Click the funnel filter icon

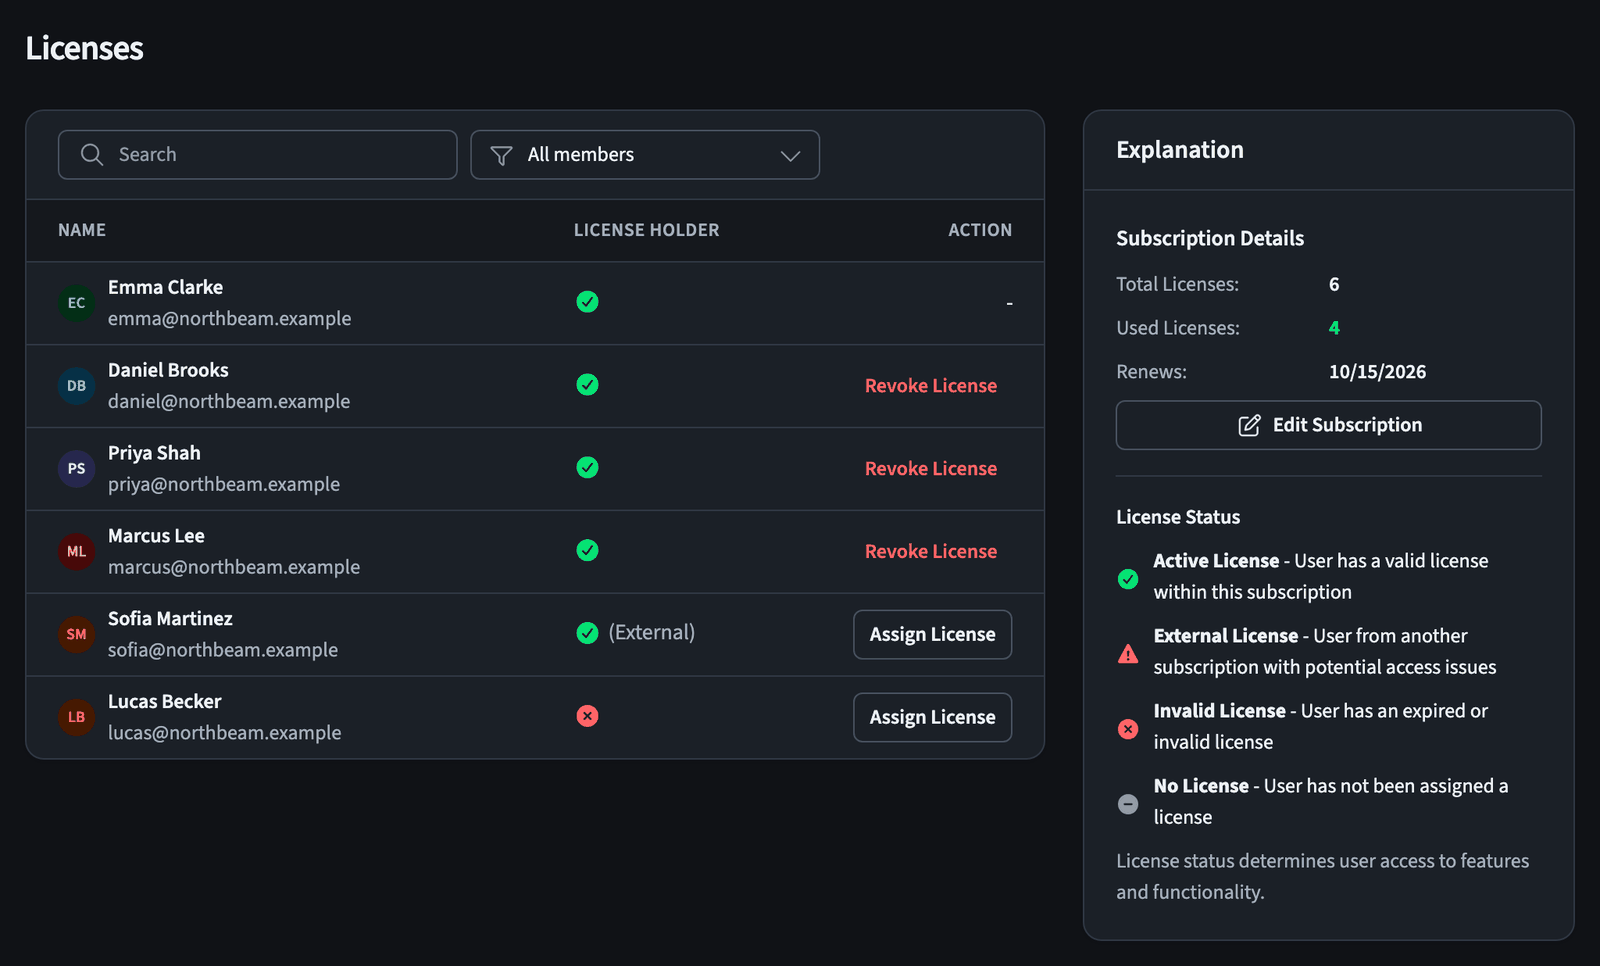point(502,155)
